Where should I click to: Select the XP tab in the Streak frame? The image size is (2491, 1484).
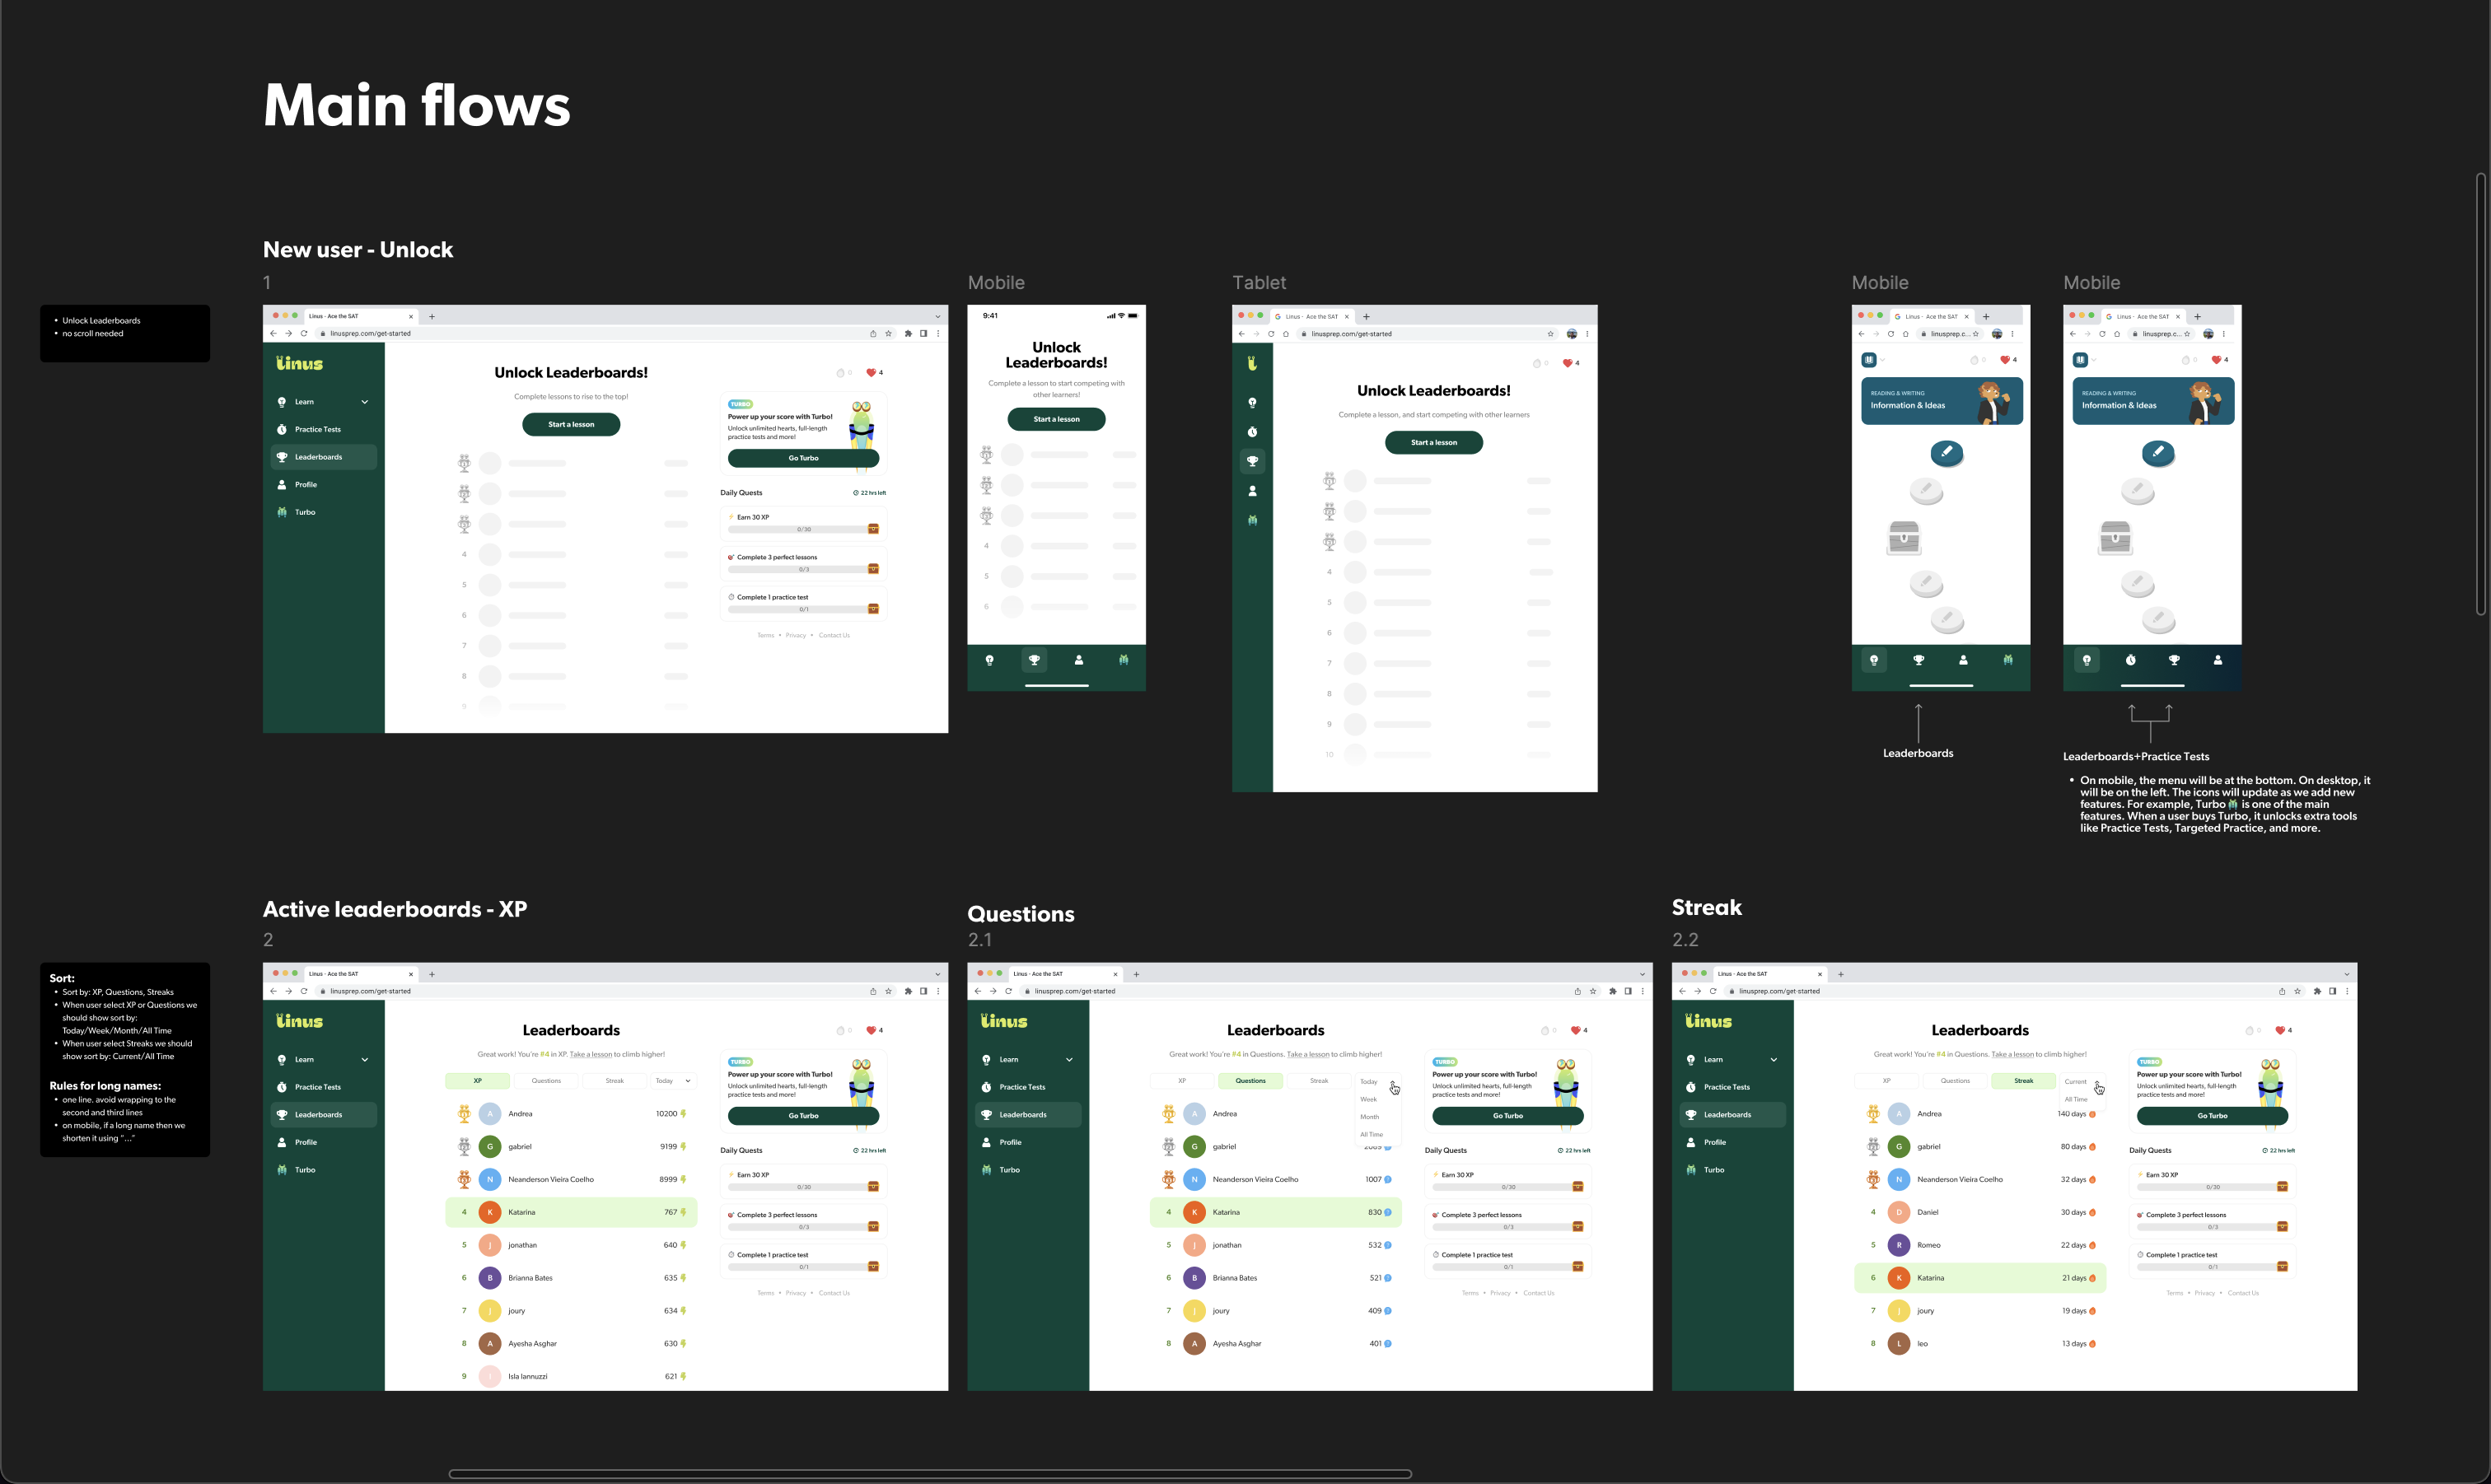(1886, 1081)
